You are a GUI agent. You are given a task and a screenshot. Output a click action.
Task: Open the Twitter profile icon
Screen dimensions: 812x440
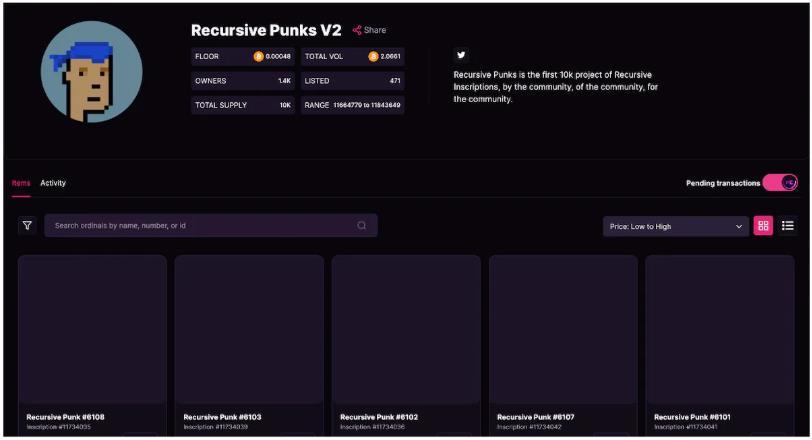click(x=461, y=56)
